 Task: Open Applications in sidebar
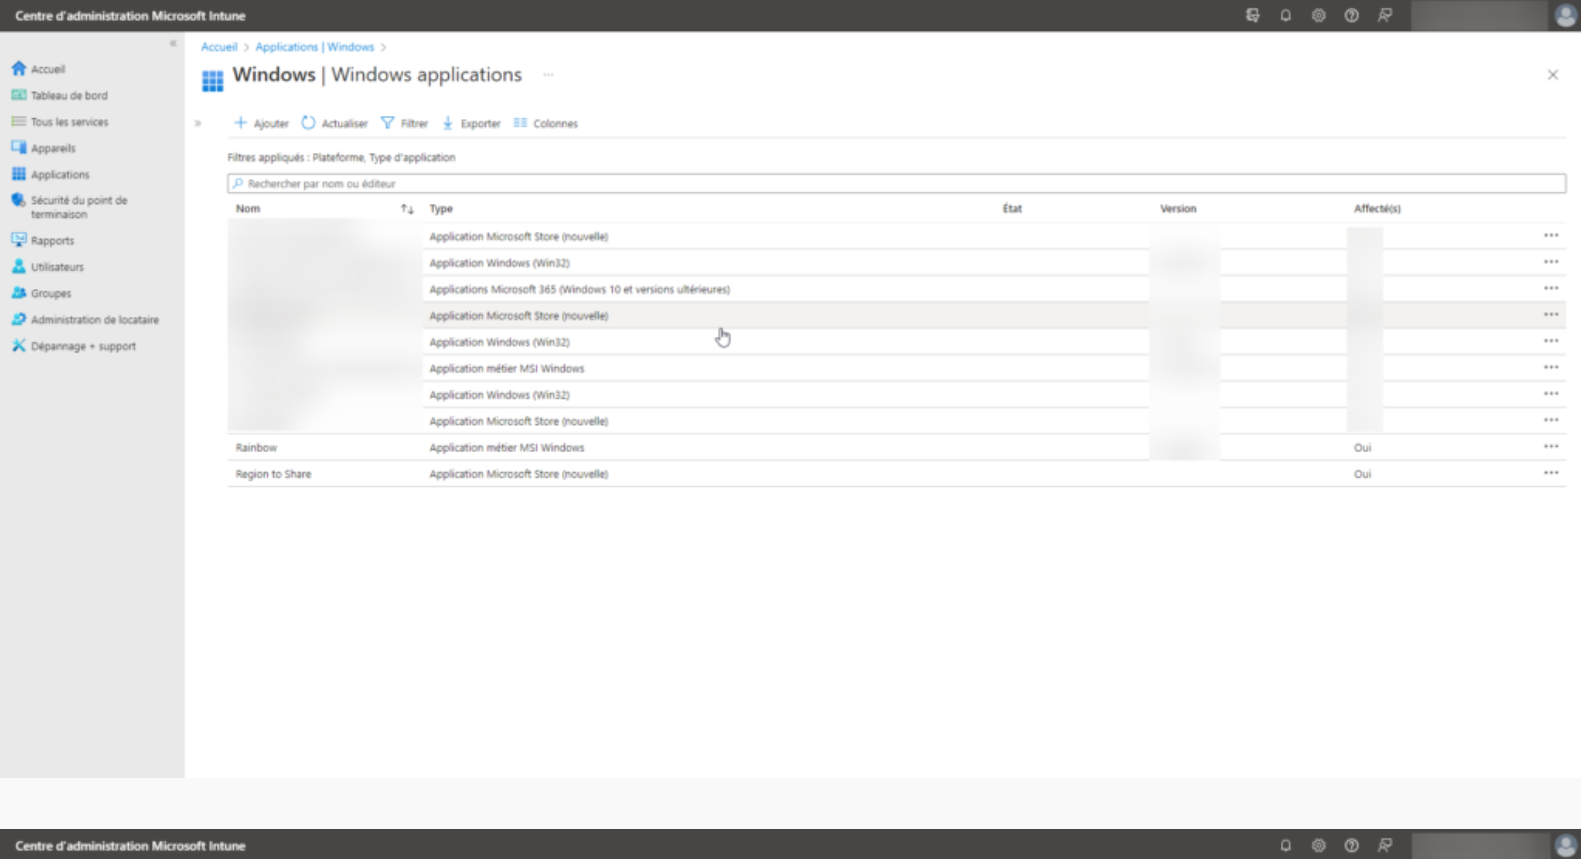50,174
